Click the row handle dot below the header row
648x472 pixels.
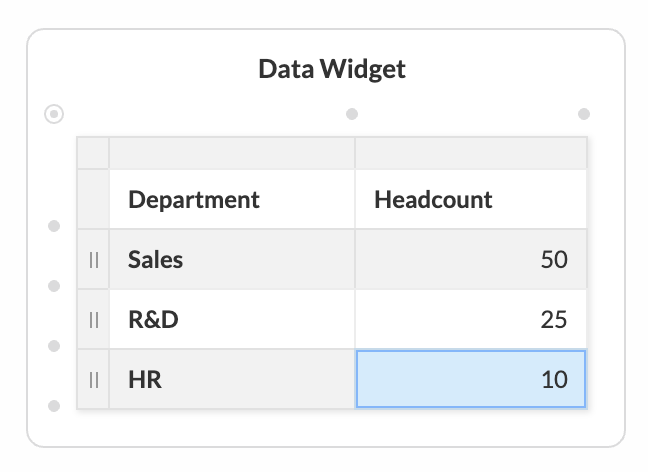pos(54,226)
